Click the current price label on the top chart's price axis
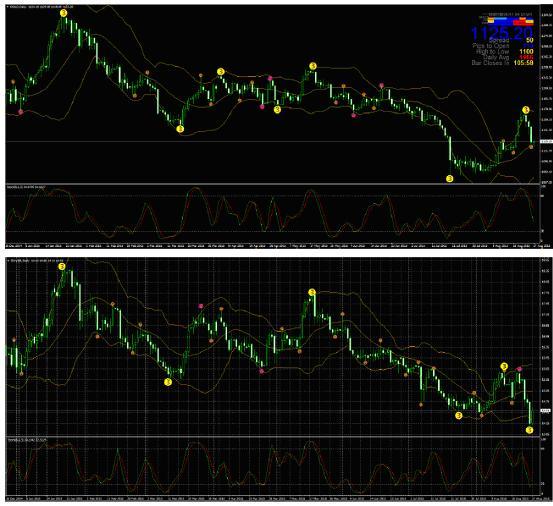The width and height of the screenshot is (553, 506). coord(546,141)
